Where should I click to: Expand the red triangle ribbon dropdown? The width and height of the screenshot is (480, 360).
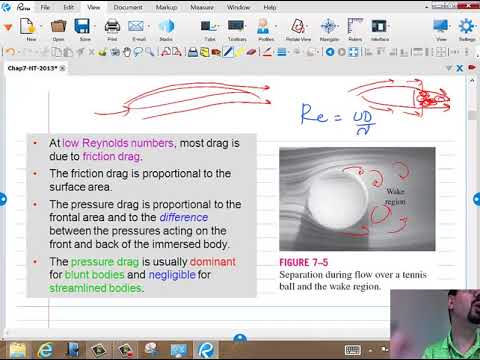pyautogui.click(x=8, y=27)
